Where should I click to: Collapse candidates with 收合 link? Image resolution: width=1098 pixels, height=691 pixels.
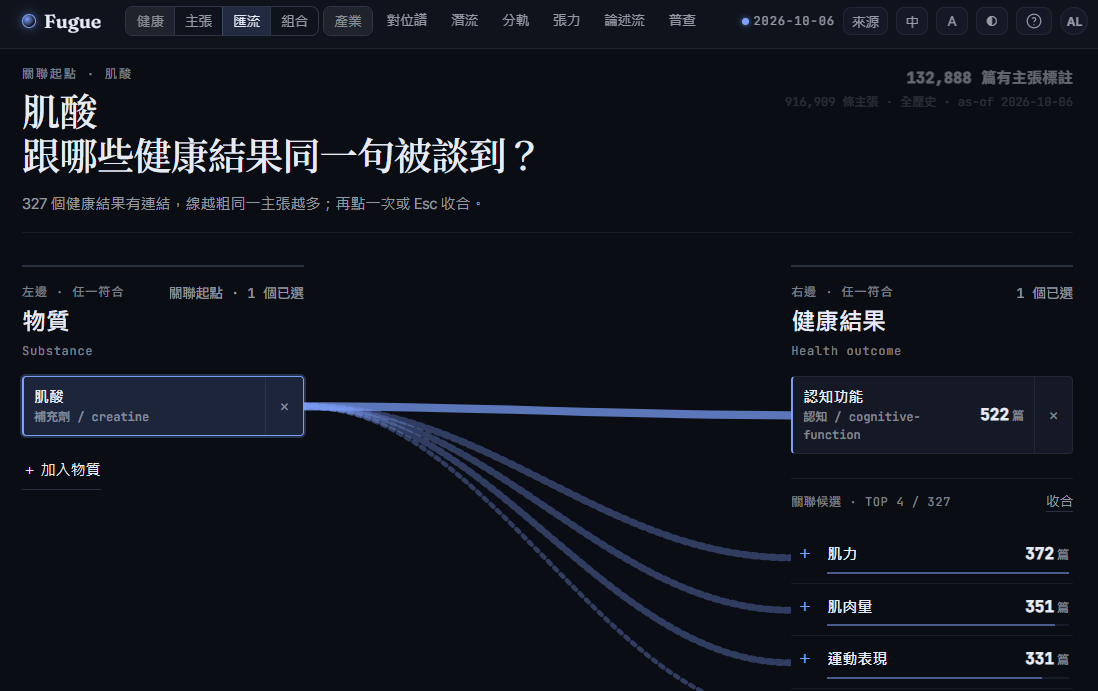[x=1059, y=501]
